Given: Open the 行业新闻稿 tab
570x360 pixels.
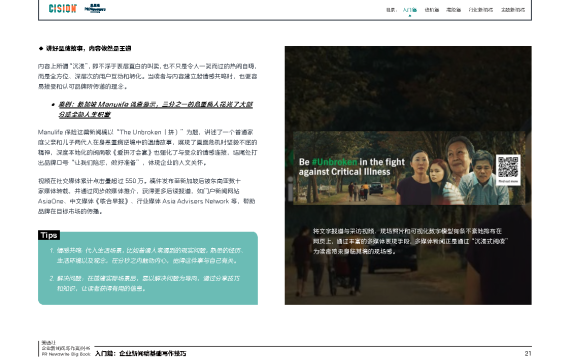Looking at the screenshot, I should coord(481,10).
